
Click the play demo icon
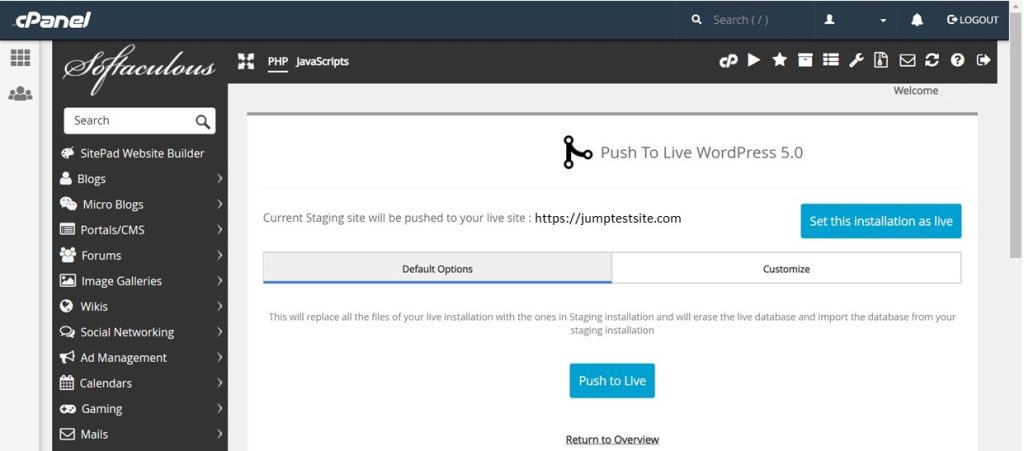point(754,60)
